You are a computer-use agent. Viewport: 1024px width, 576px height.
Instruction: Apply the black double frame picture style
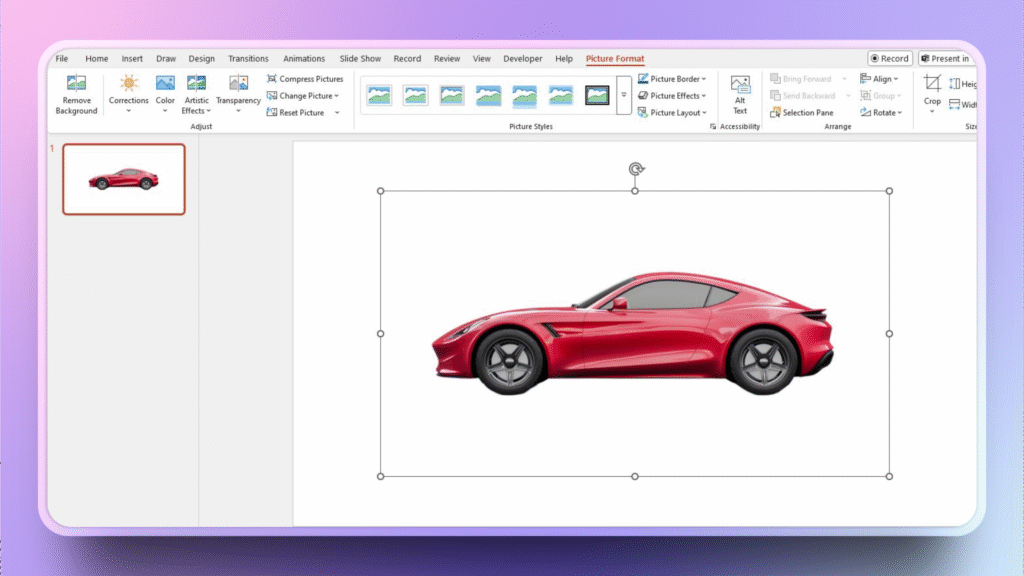tap(597, 95)
